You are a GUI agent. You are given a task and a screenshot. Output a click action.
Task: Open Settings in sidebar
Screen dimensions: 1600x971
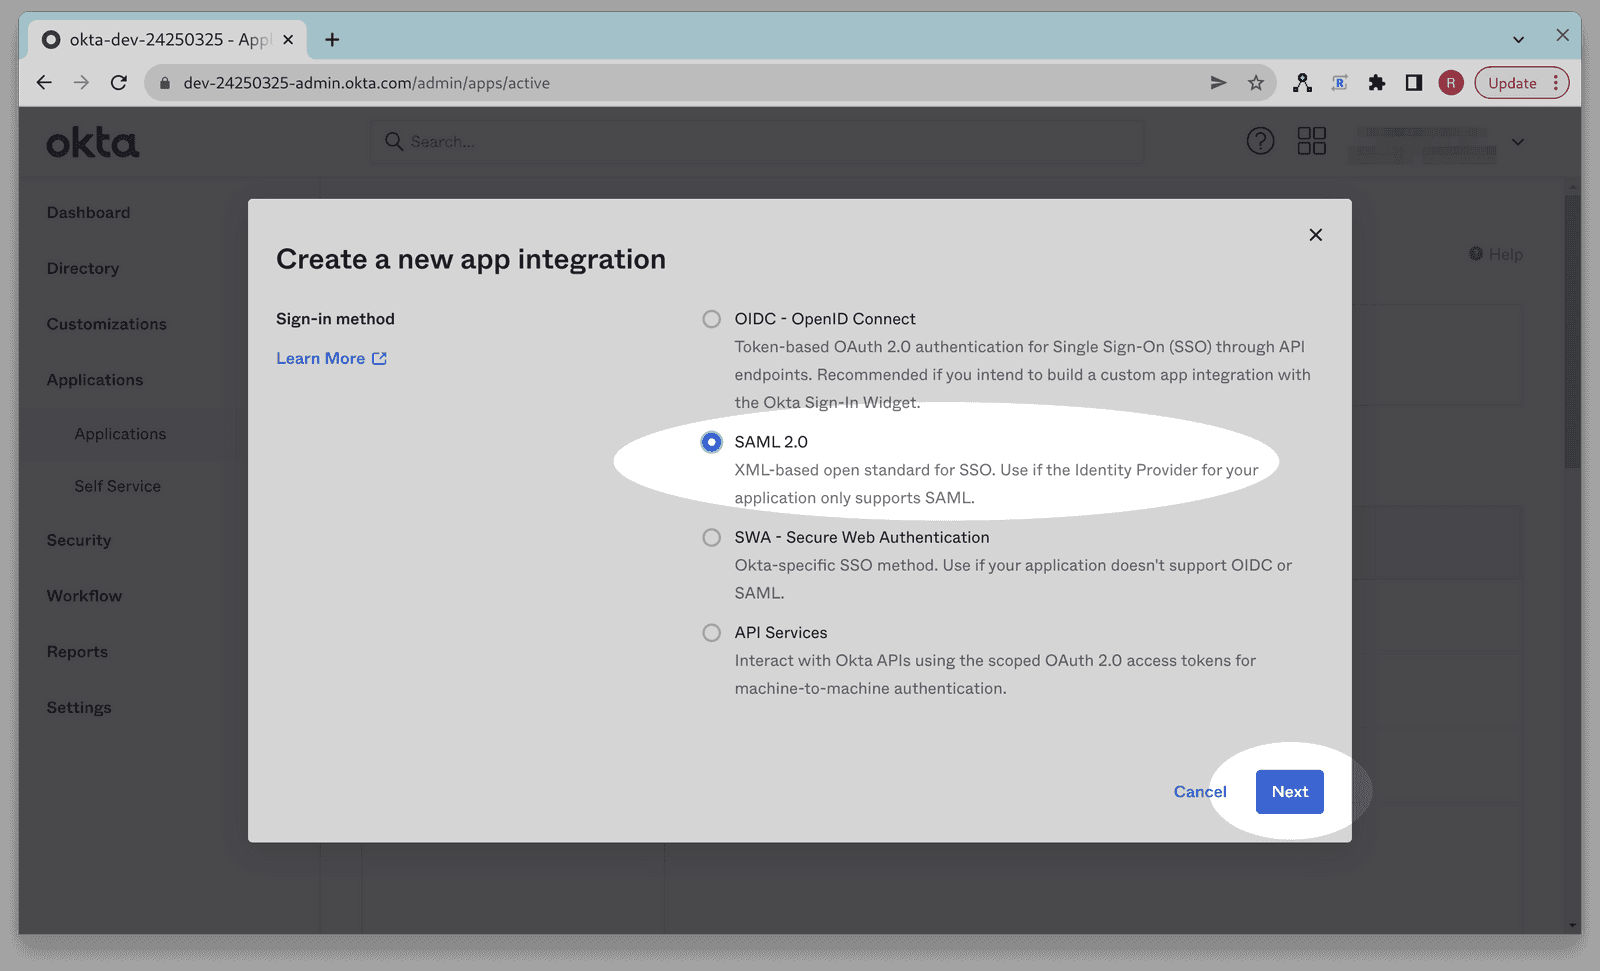click(x=79, y=708)
